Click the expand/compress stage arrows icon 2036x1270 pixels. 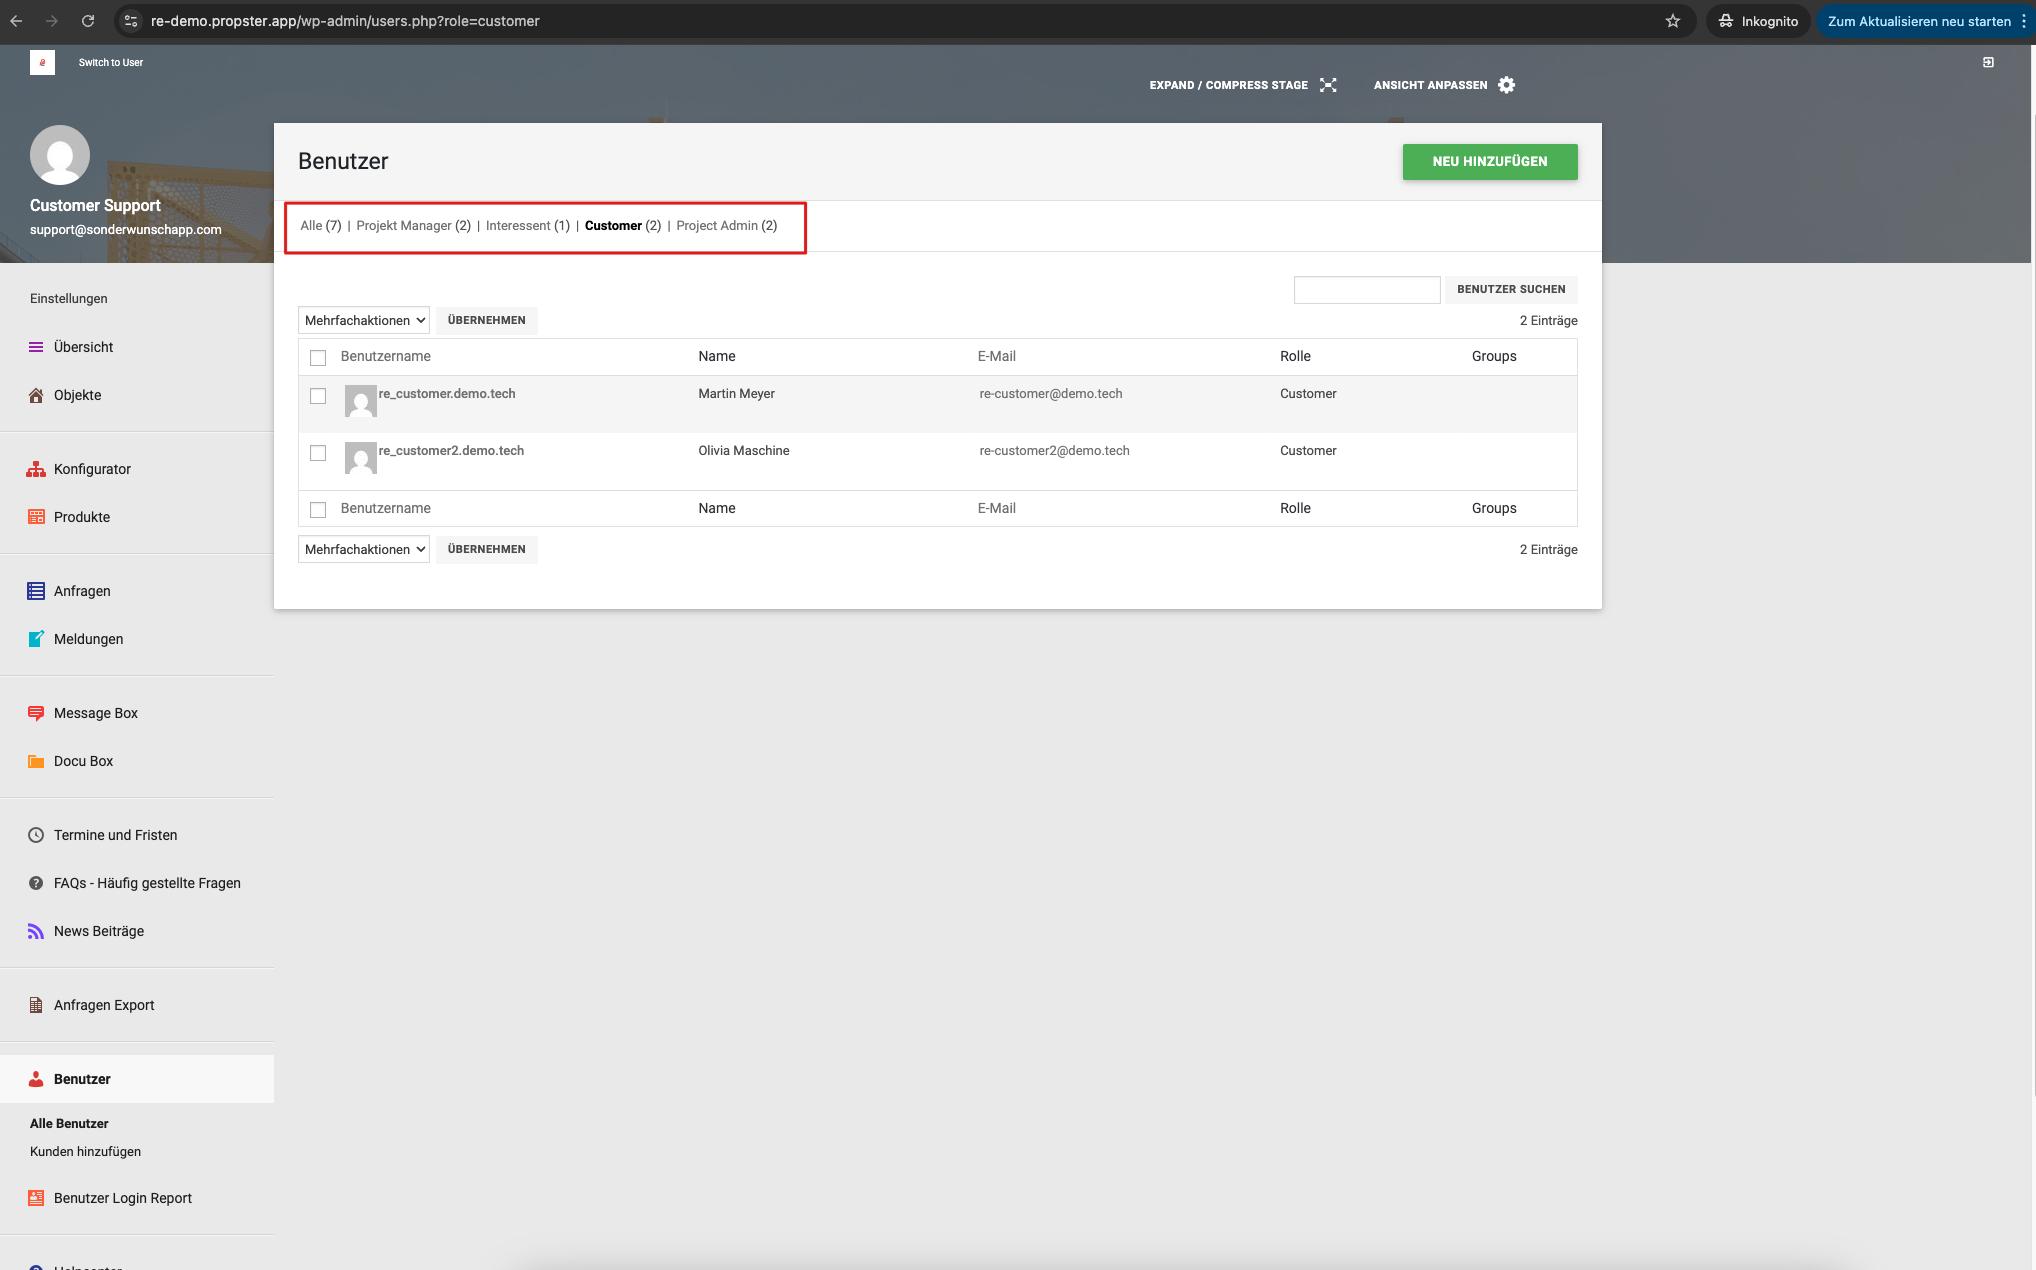1328,85
